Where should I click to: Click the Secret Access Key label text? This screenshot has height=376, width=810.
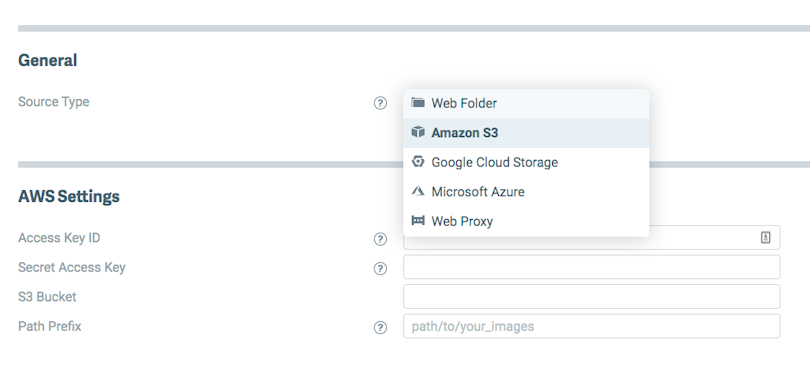click(x=72, y=268)
